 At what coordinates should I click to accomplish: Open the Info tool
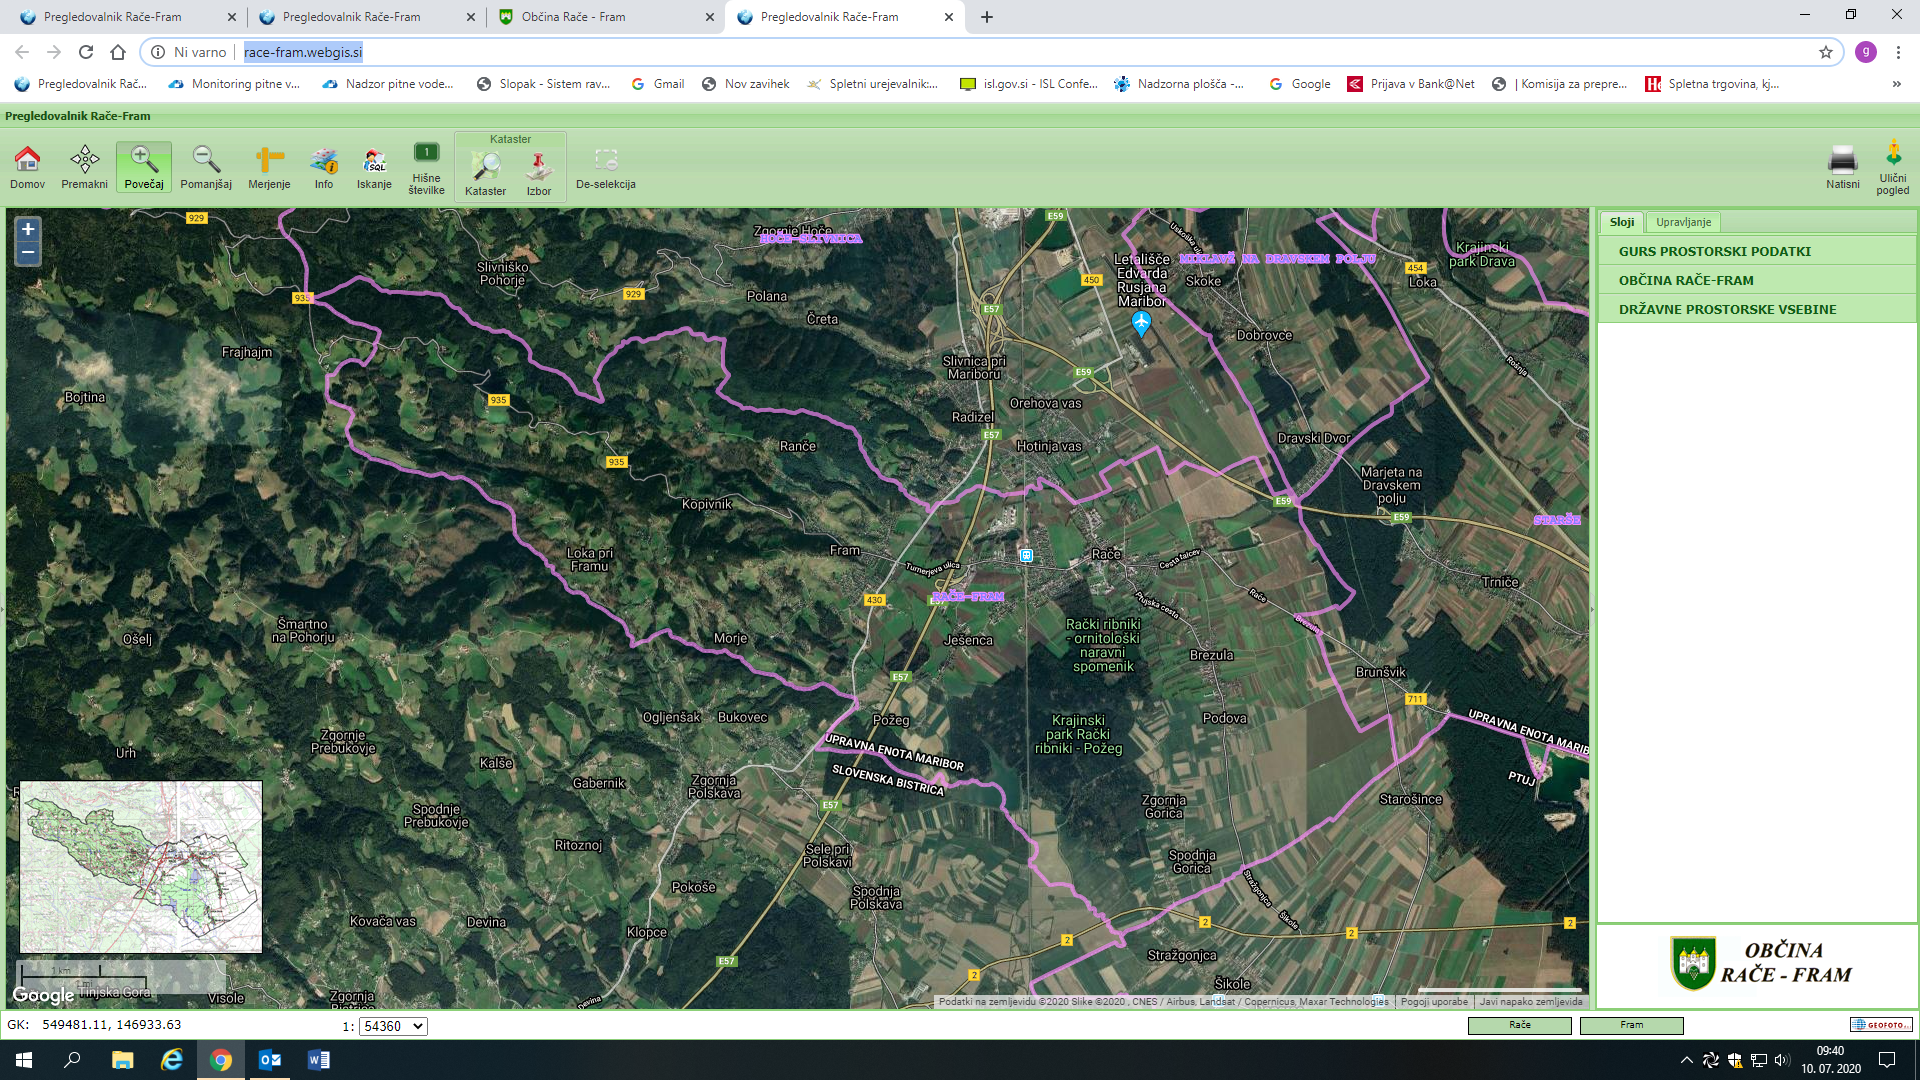coord(323,166)
